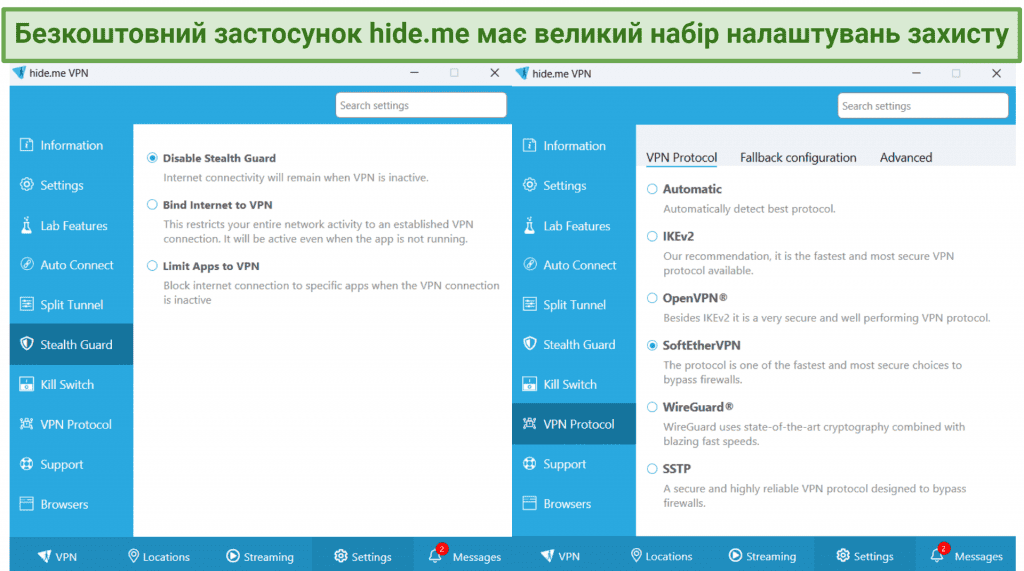This screenshot has width=1024, height=571.
Task: Choose SSTP protocol radio button
Action: (652, 468)
